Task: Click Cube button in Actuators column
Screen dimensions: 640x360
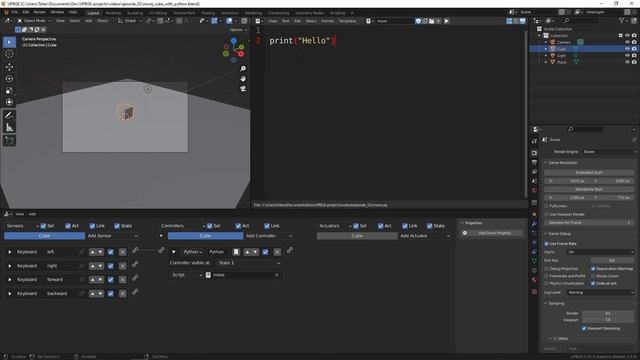Action: (357, 236)
